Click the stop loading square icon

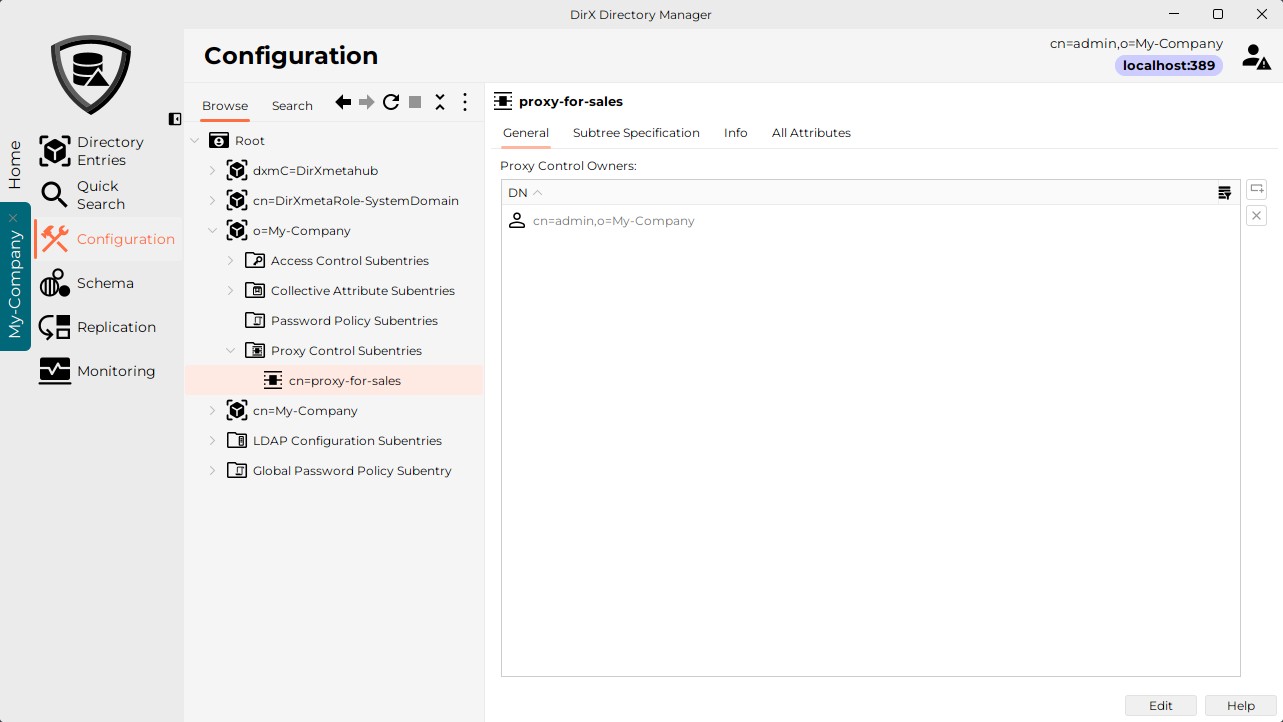415,102
